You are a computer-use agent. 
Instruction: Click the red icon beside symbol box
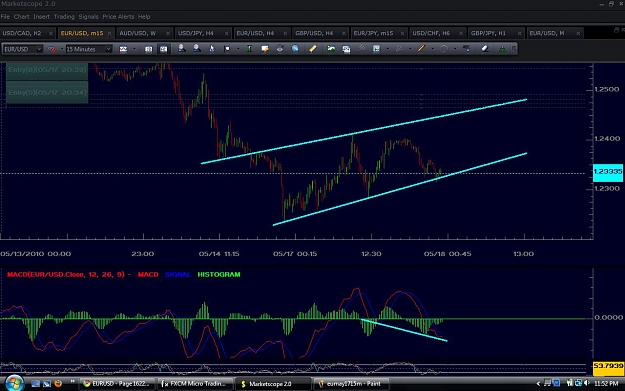pos(51,49)
